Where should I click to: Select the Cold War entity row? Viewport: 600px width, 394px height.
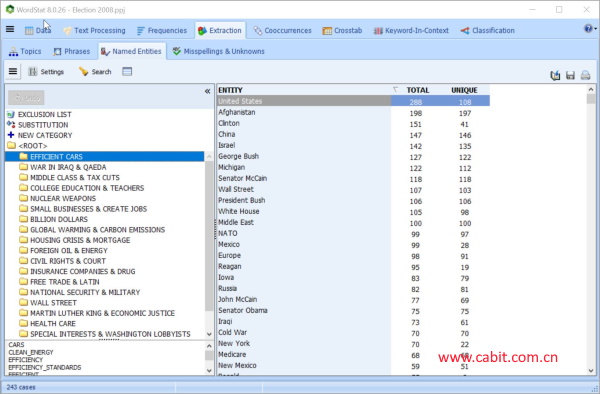pos(353,333)
